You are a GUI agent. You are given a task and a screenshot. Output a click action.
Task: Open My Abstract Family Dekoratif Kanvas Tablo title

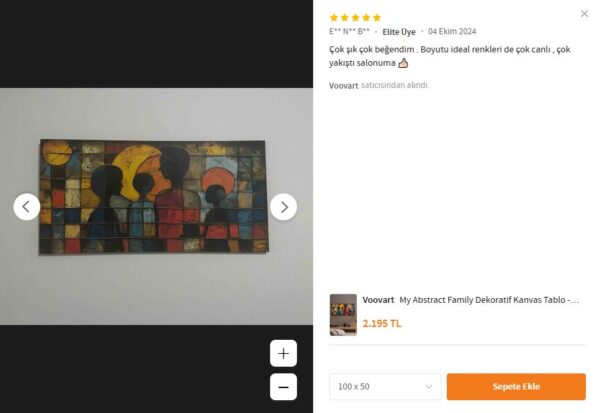click(x=489, y=300)
